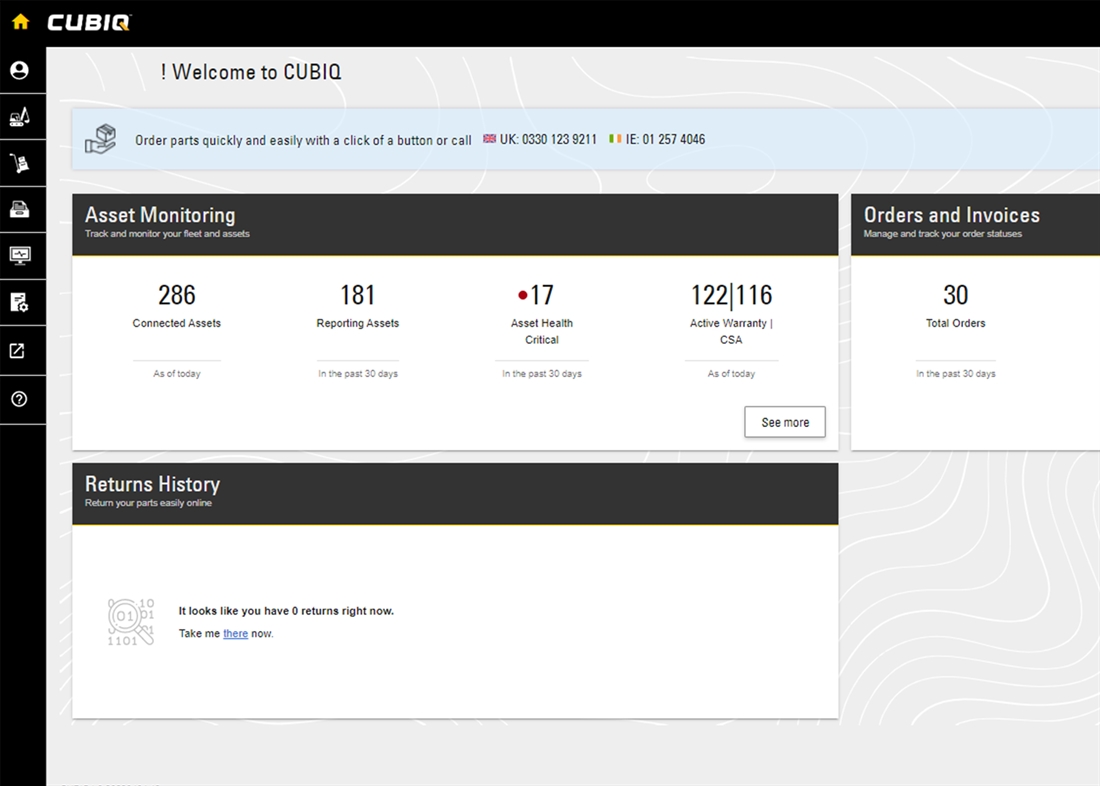This screenshot has width=1100, height=786.
Task: Follow the 'there' link in Returns History
Action: point(235,633)
